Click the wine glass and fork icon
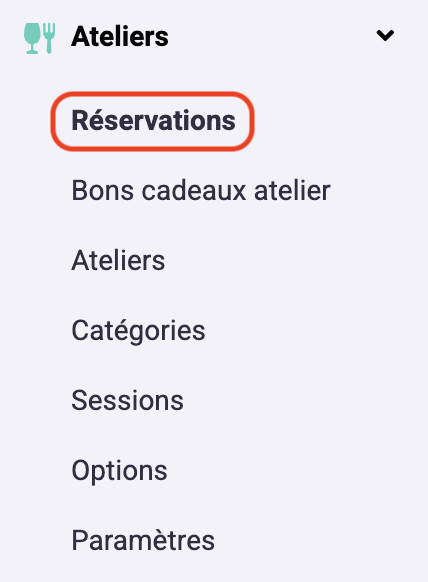428x582 pixels. pos(40,38)
